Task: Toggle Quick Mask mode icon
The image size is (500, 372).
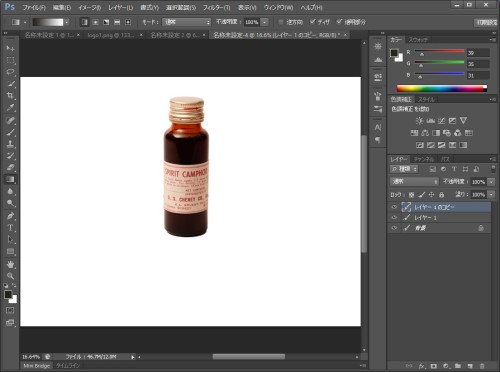Action: tap(10, 311)
